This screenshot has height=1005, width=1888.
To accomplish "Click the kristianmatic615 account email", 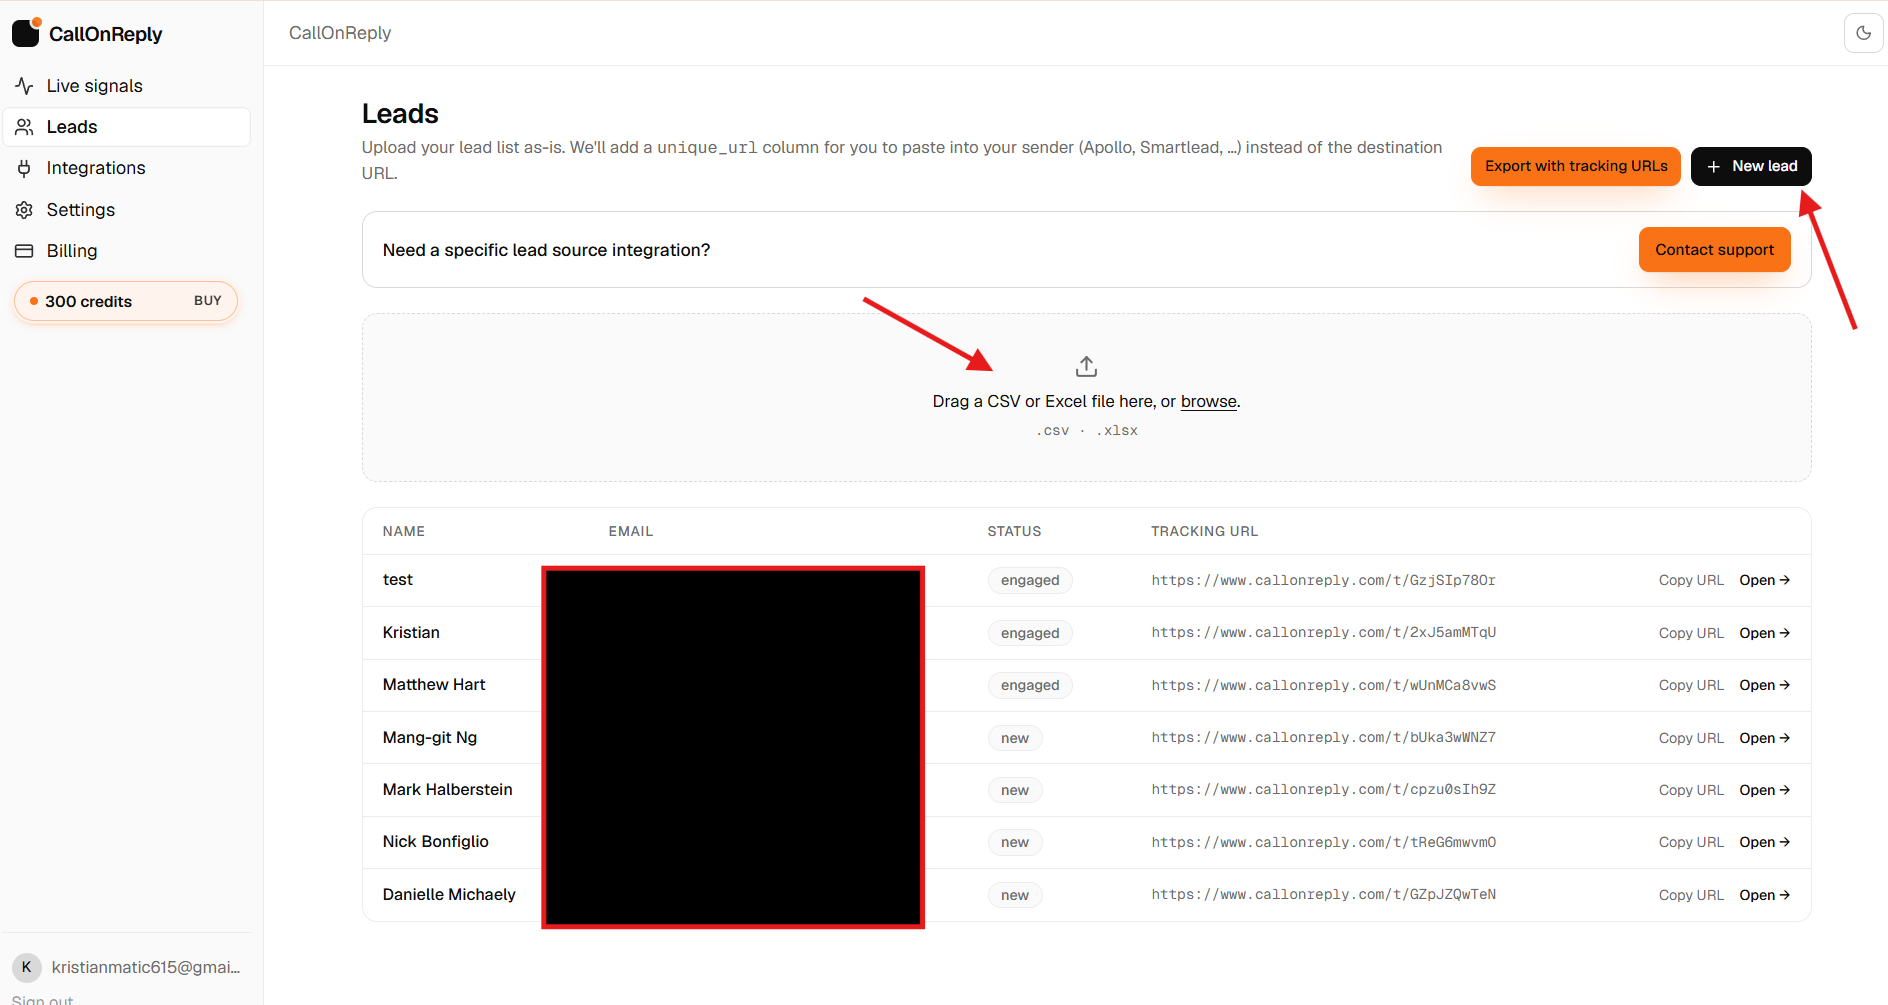I will click(146, 967).
